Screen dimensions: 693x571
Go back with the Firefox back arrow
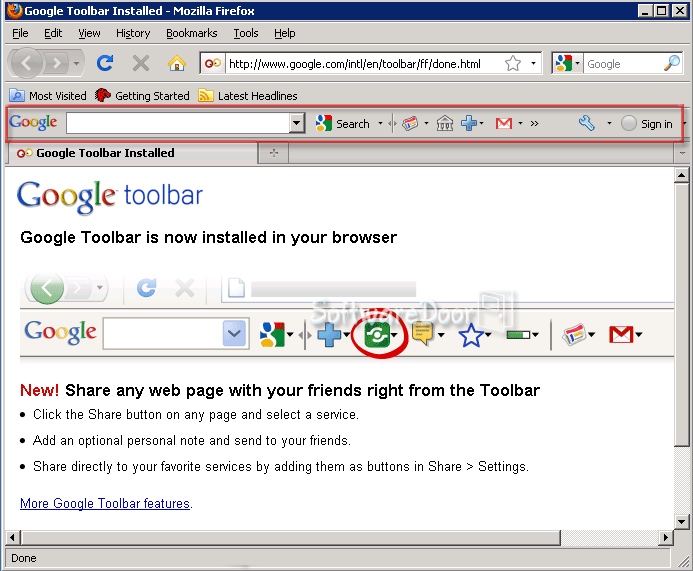click(x=26, y=64)
